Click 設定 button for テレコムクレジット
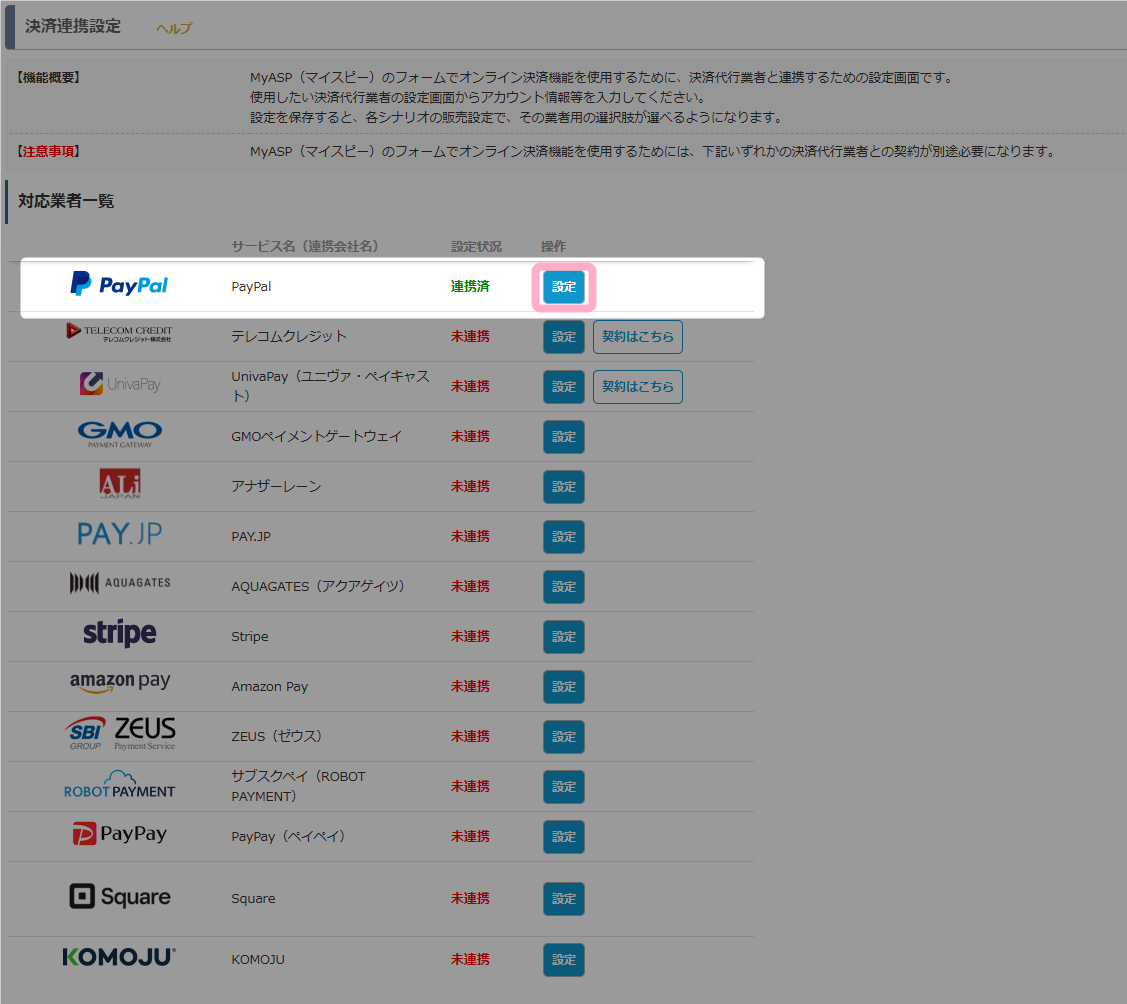This screenshot has width=1127, height=1004. [564, 337]
